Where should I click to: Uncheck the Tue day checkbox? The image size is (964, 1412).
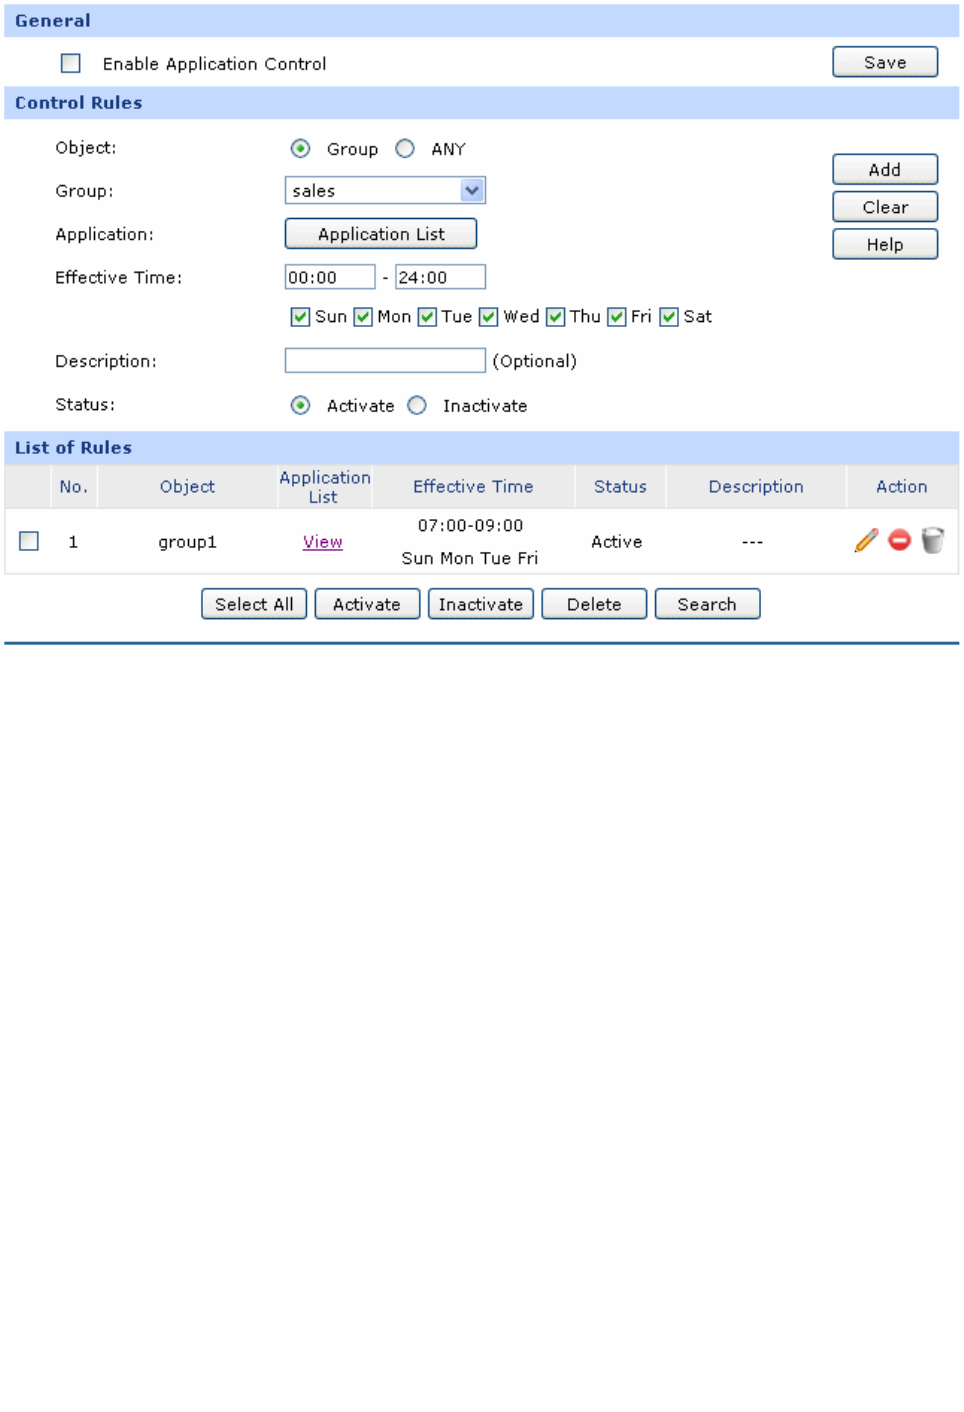tap(427, 317)
